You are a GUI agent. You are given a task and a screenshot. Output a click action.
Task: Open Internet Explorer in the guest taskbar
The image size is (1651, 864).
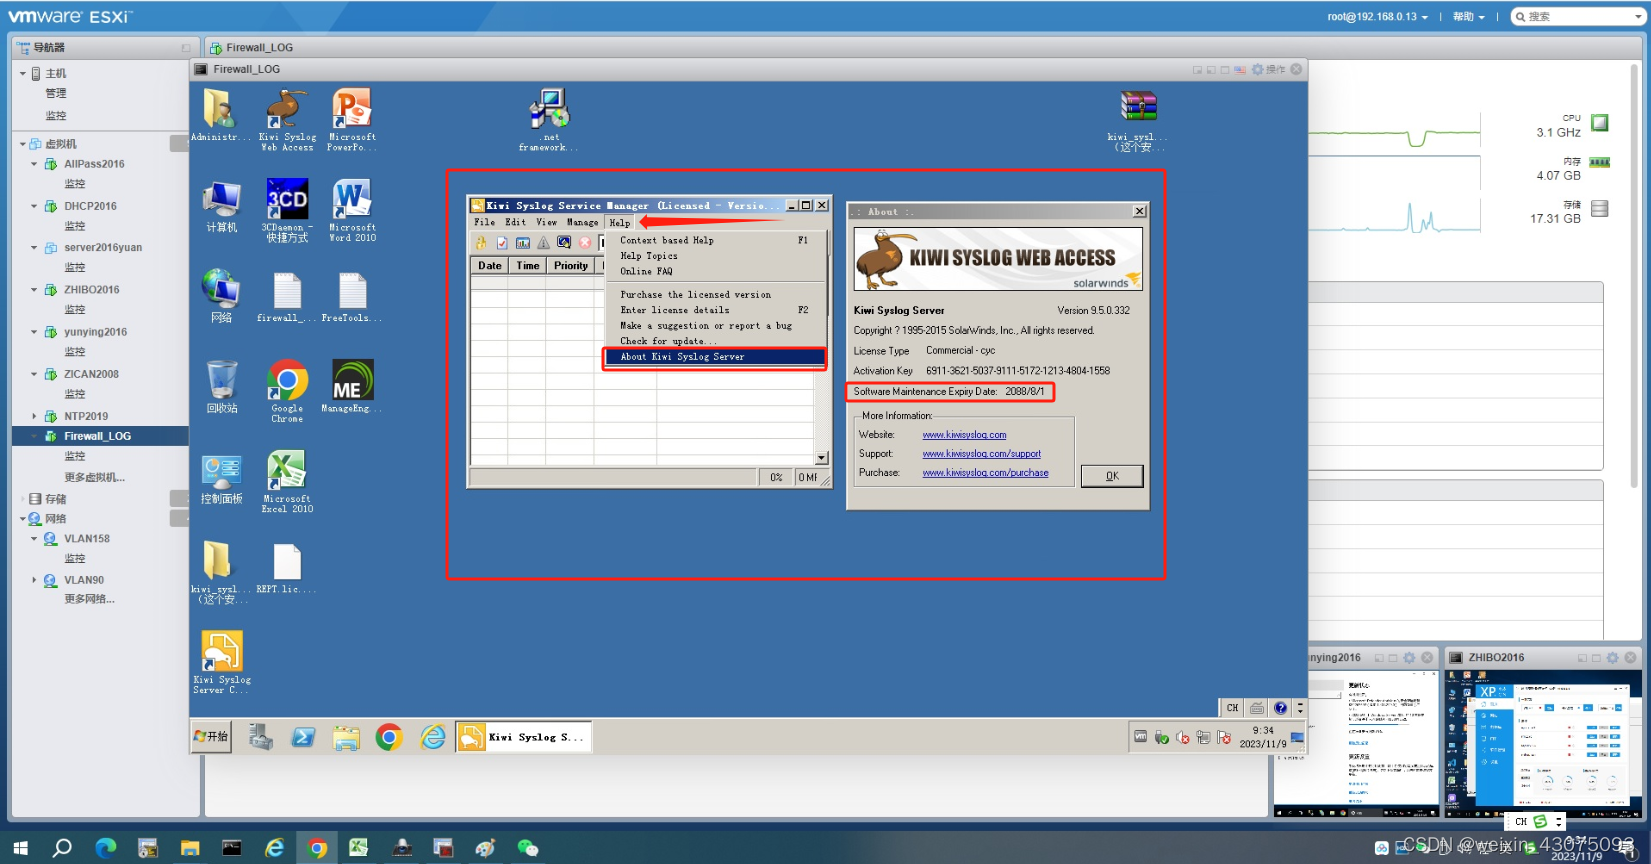[x=433, y=738]
